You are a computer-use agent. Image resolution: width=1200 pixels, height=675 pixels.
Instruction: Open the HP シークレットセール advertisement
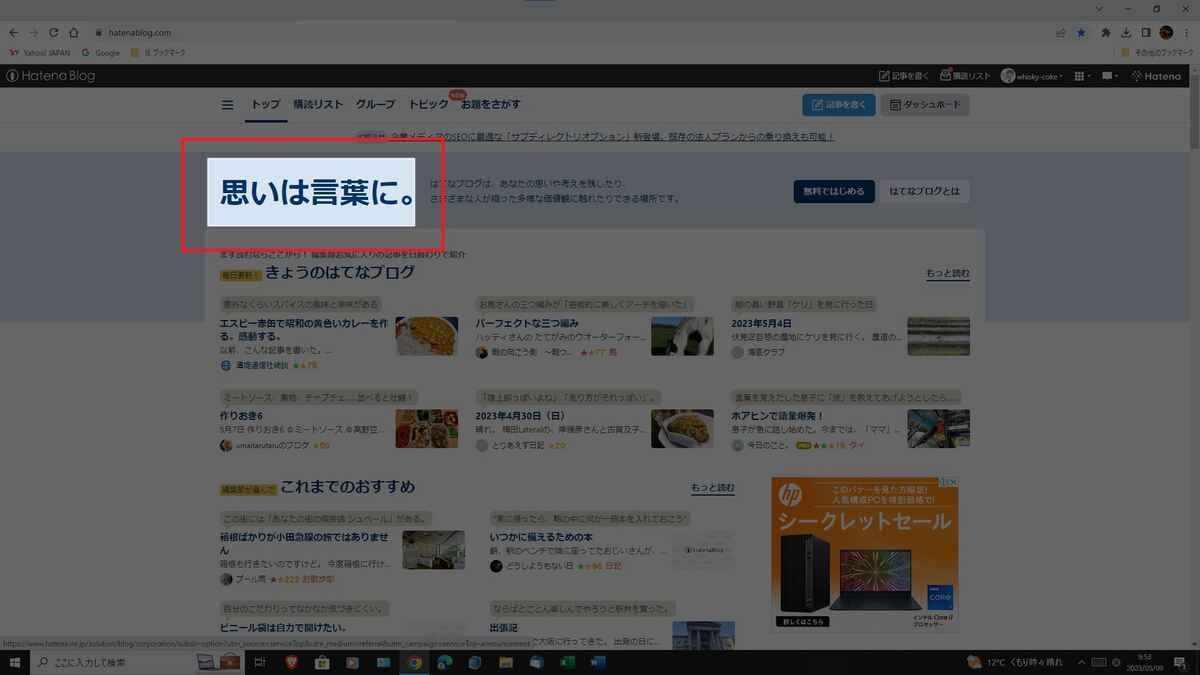tap(864, 554)
